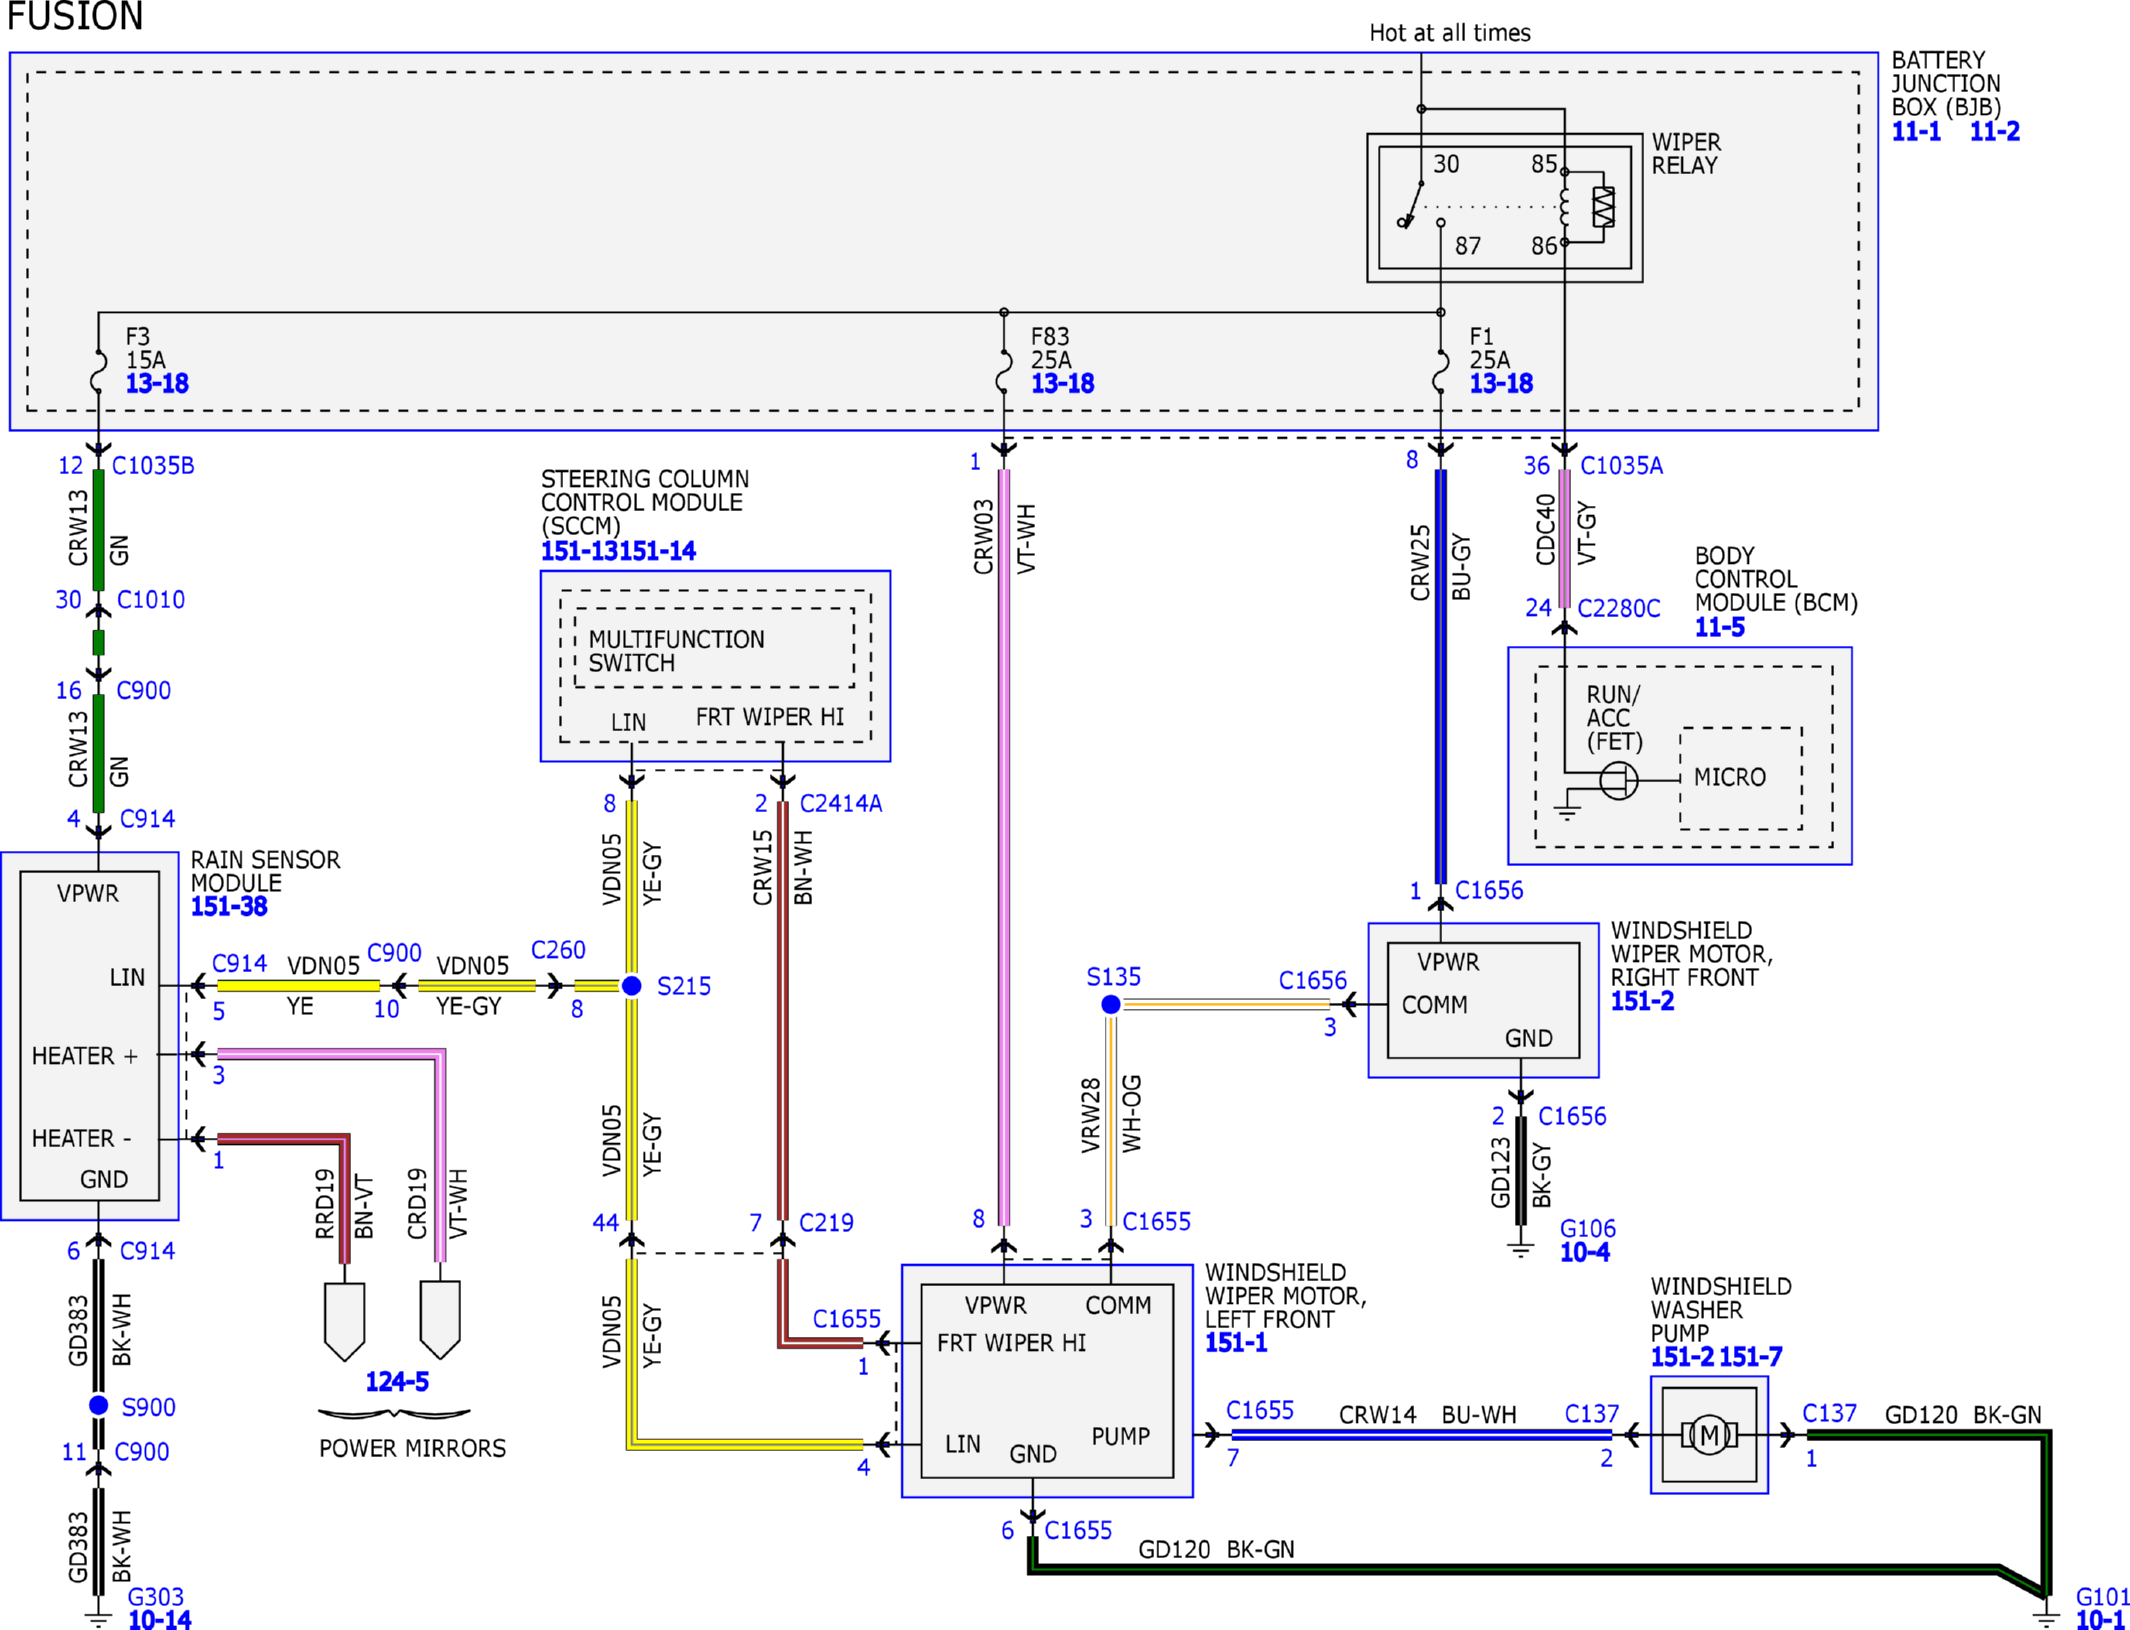
Task: Click the red CRW15 BN-WH wire
Action: 783,1010
